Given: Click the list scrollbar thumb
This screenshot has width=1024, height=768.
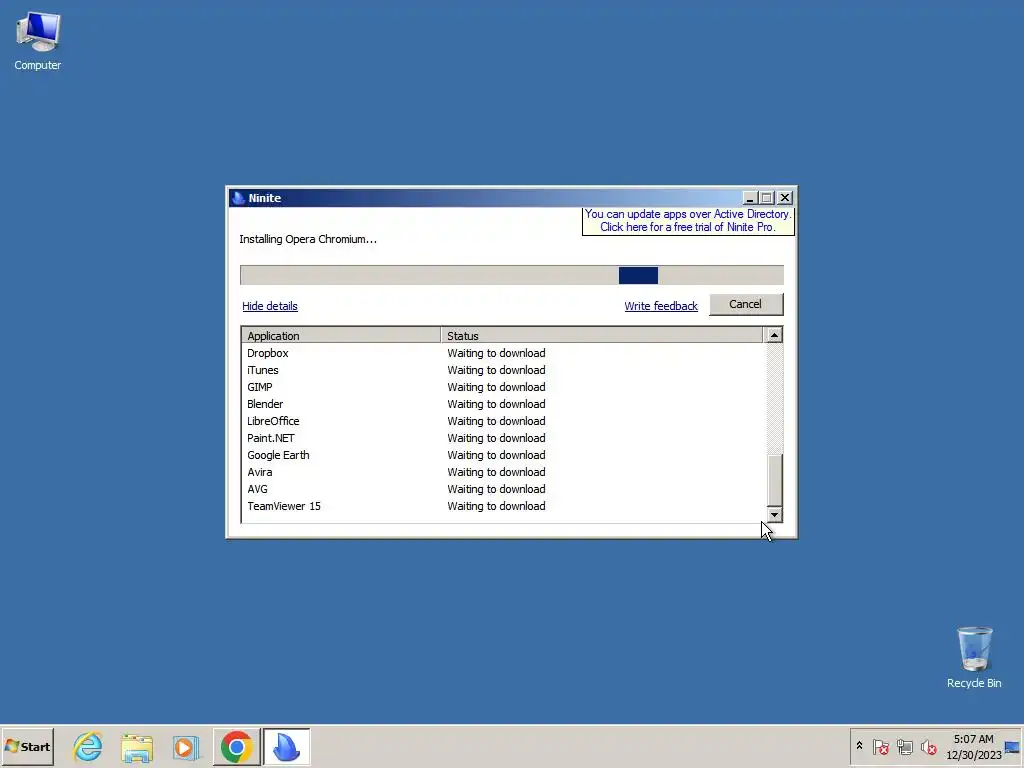Looking at the screenshot, I should [x=774, y=480].
